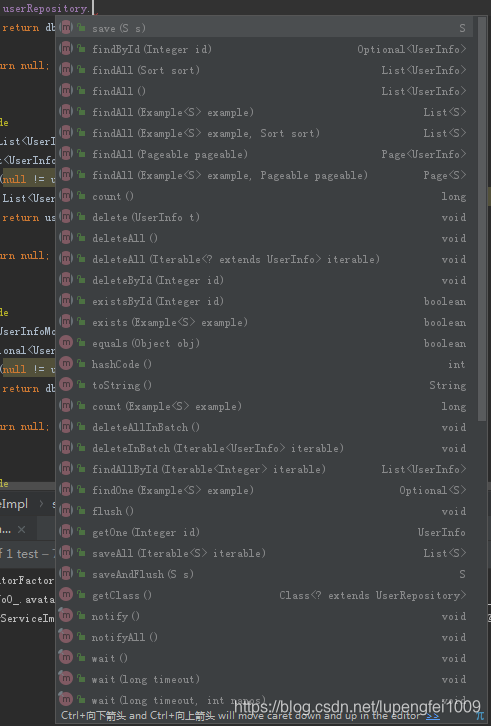Choose hashCode() suggestion
491x726 pixels.
[x=264, y=364]
